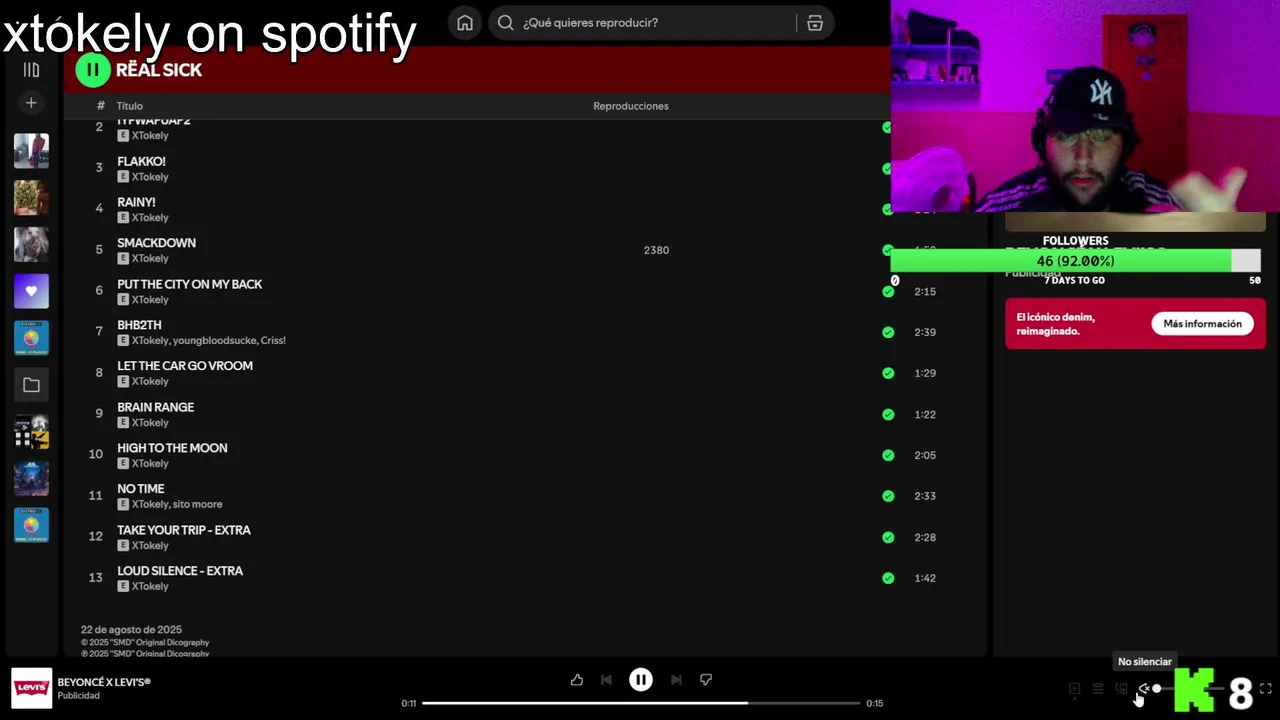Click the 2:39 duration for BHB2TH
This screenshot has height=720, width=1280.
[x=925, y=332]
